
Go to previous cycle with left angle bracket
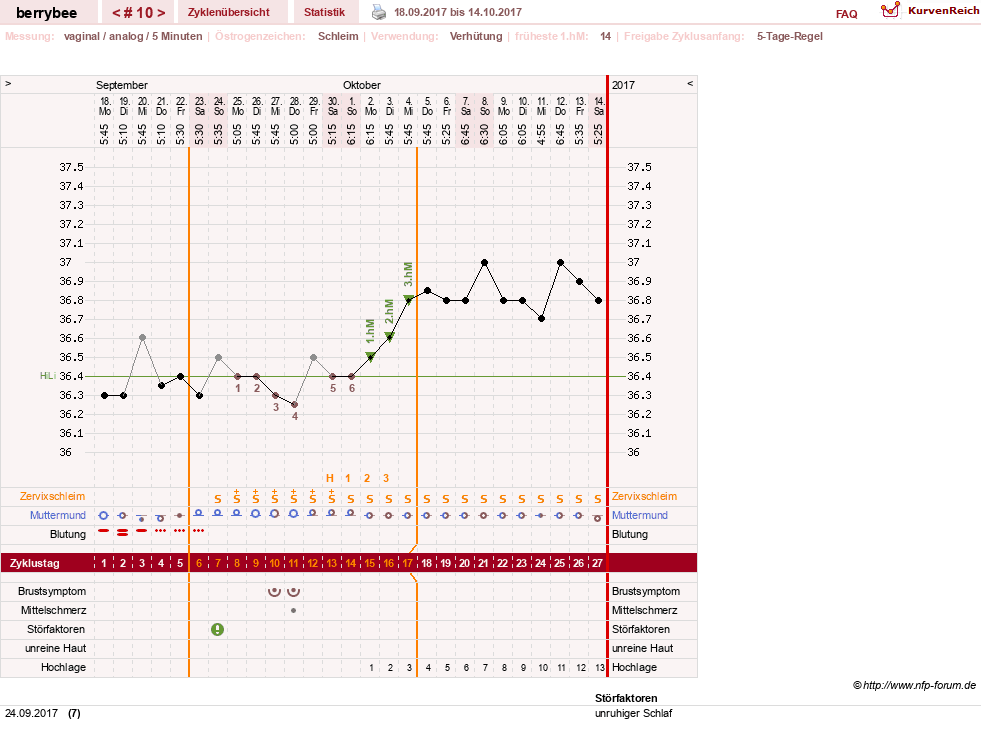pos(116,13)
